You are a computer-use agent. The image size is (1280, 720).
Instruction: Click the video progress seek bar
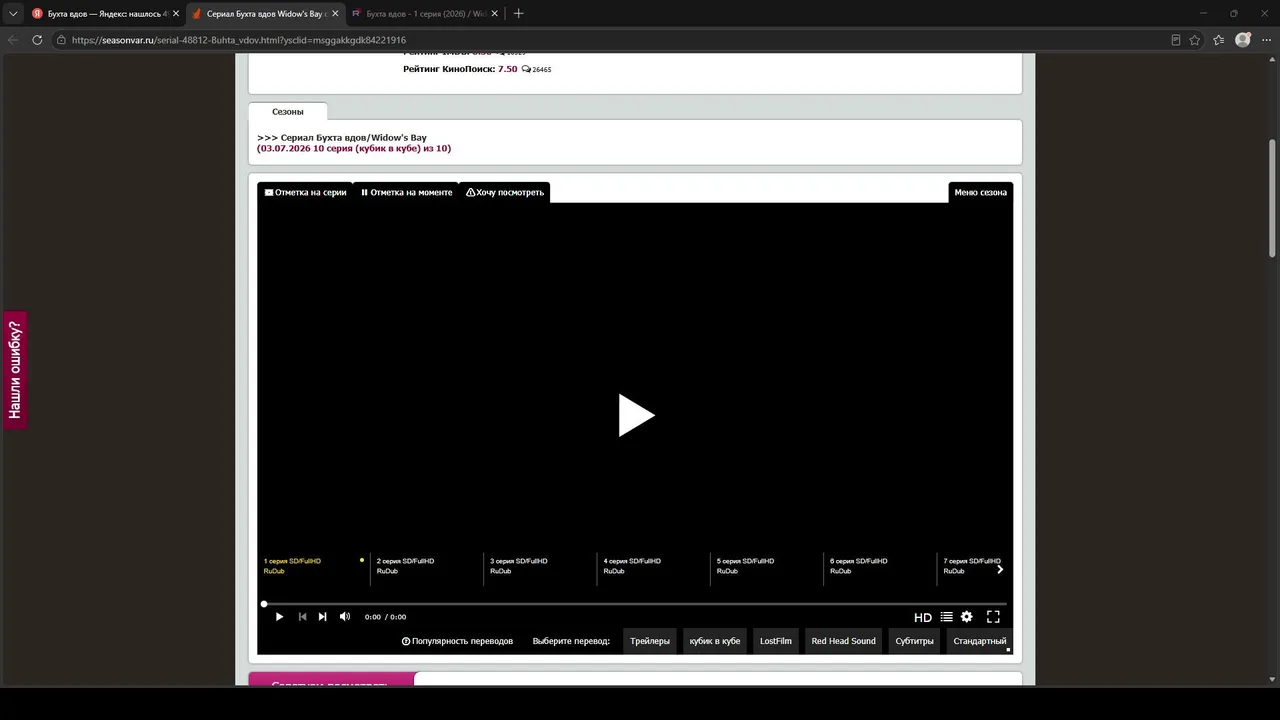(x=634, y=604)
